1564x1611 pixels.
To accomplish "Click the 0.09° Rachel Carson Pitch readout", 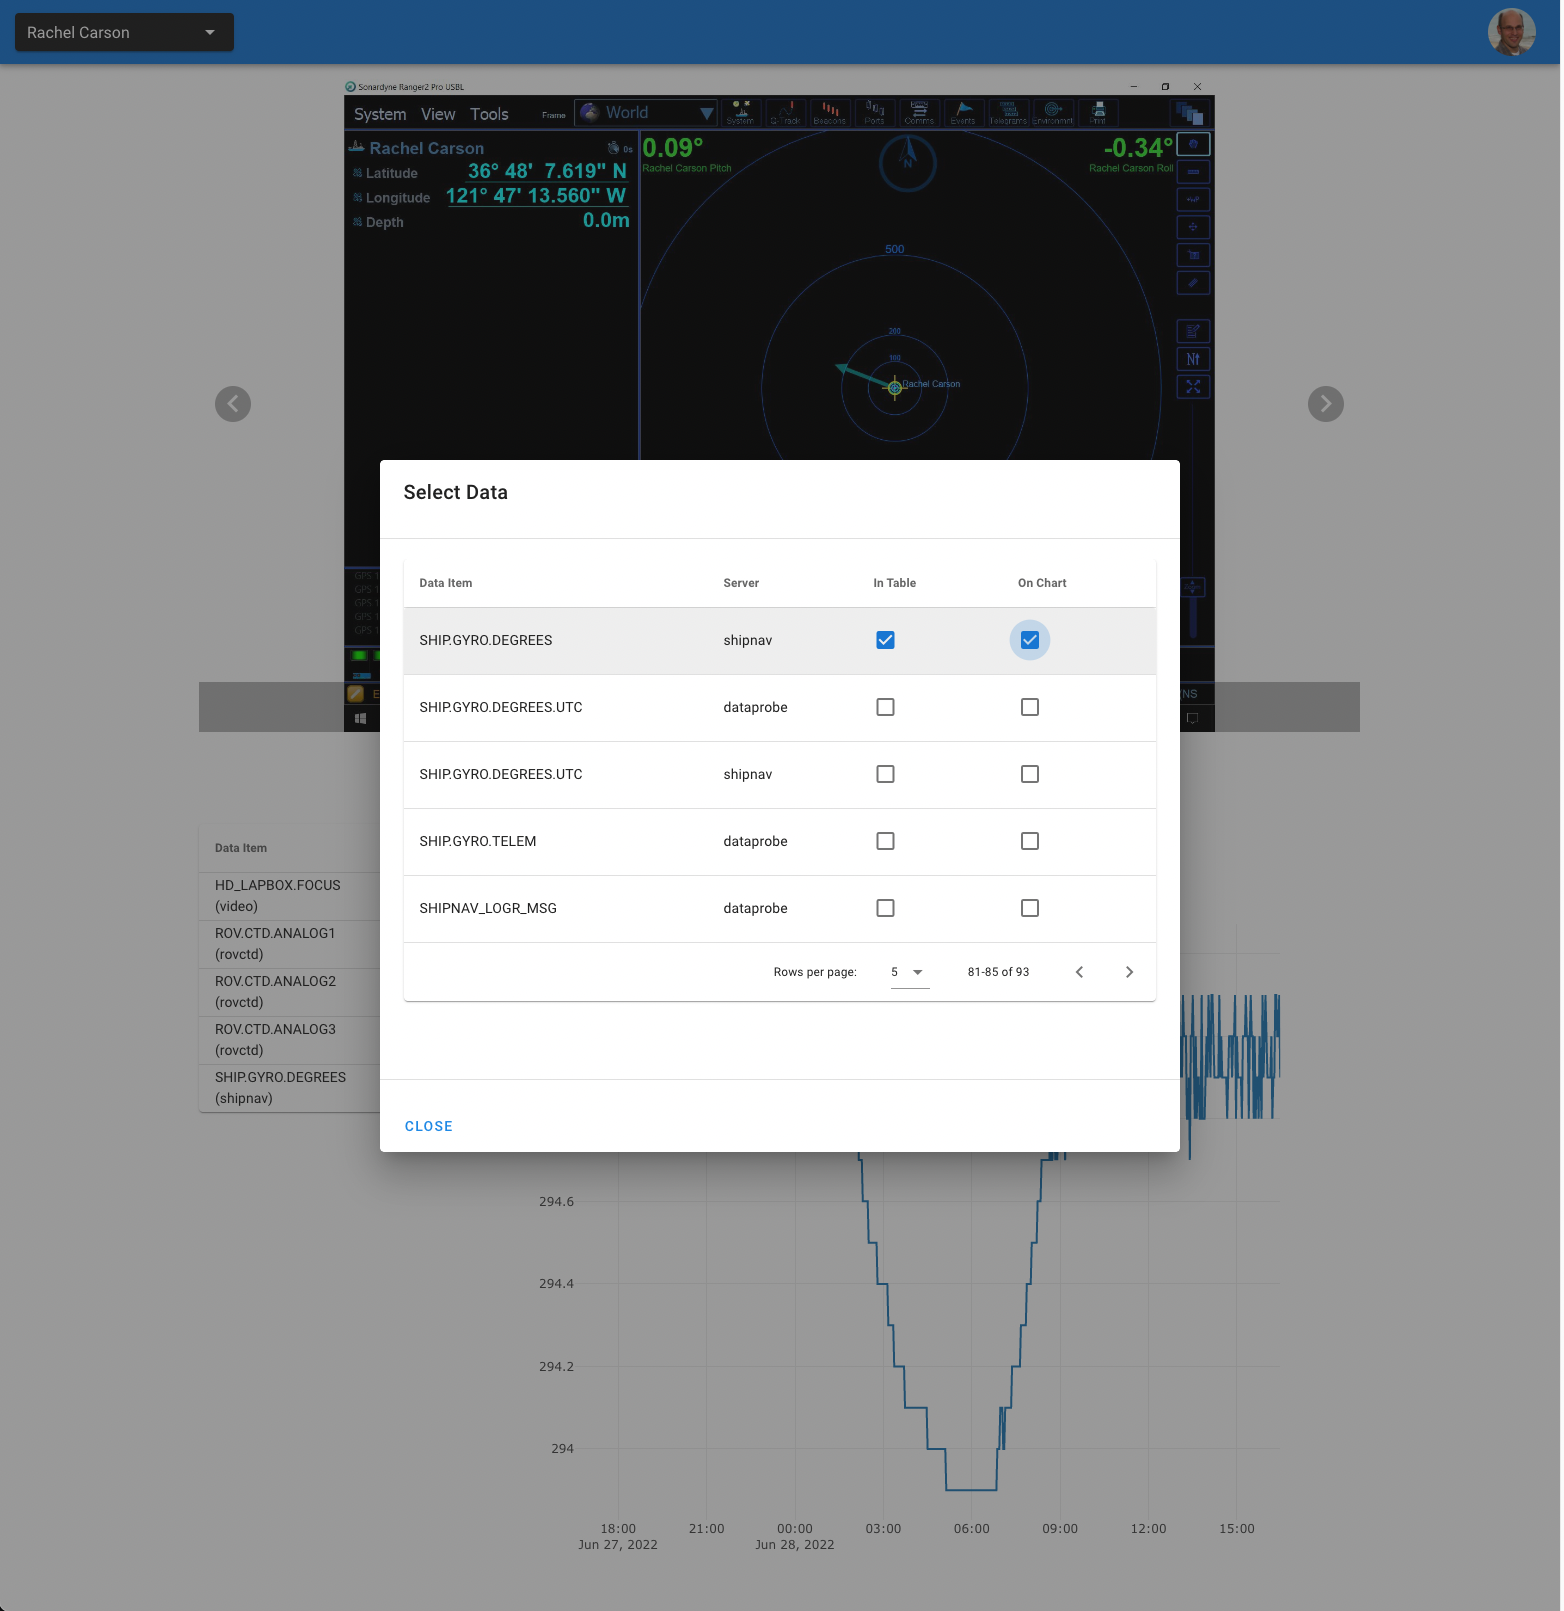I will 686,153.
